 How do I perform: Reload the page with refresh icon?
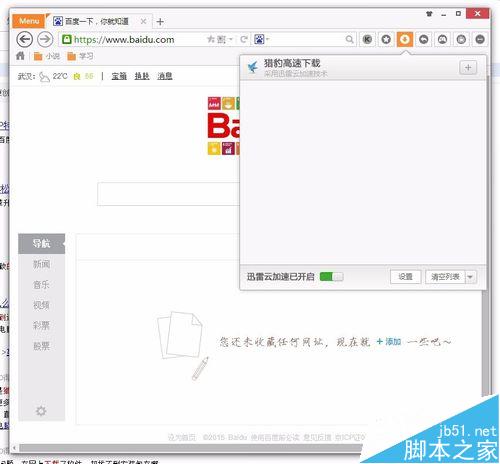pos(244,39)
